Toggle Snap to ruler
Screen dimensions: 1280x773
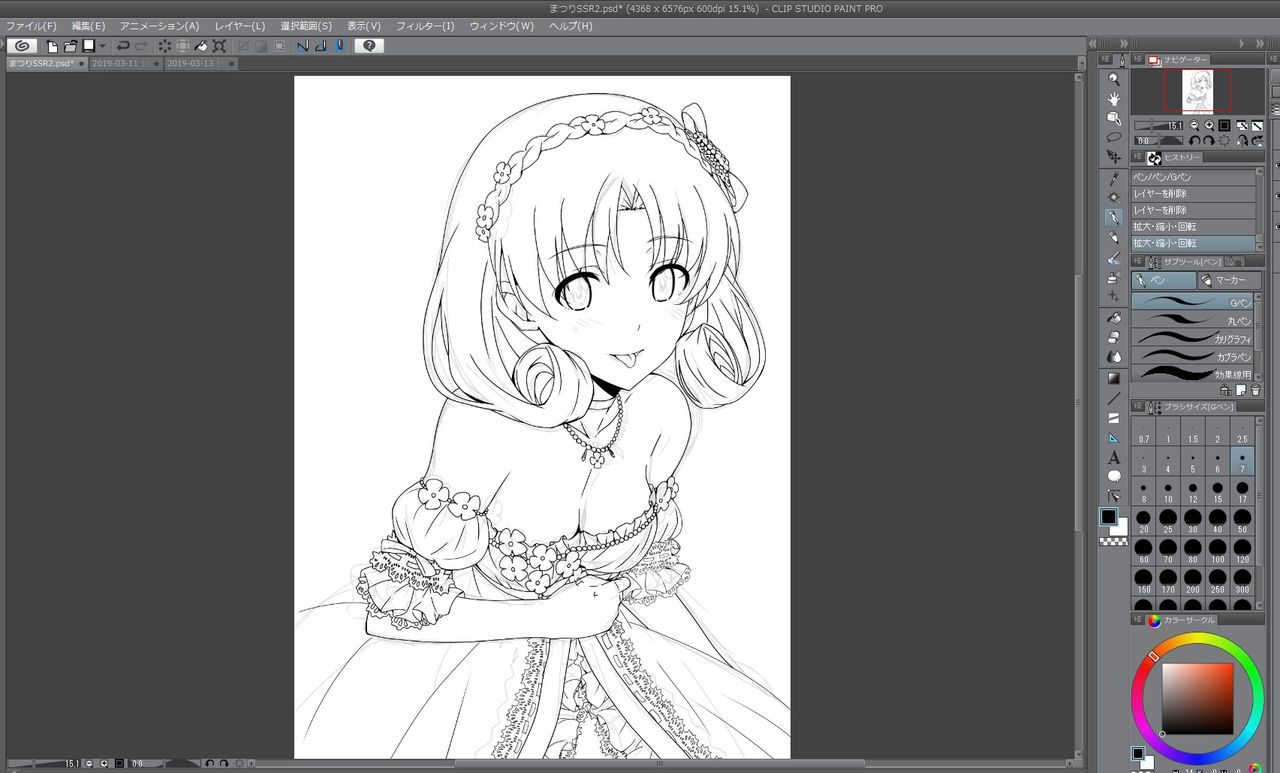click(x=303, y=46)
